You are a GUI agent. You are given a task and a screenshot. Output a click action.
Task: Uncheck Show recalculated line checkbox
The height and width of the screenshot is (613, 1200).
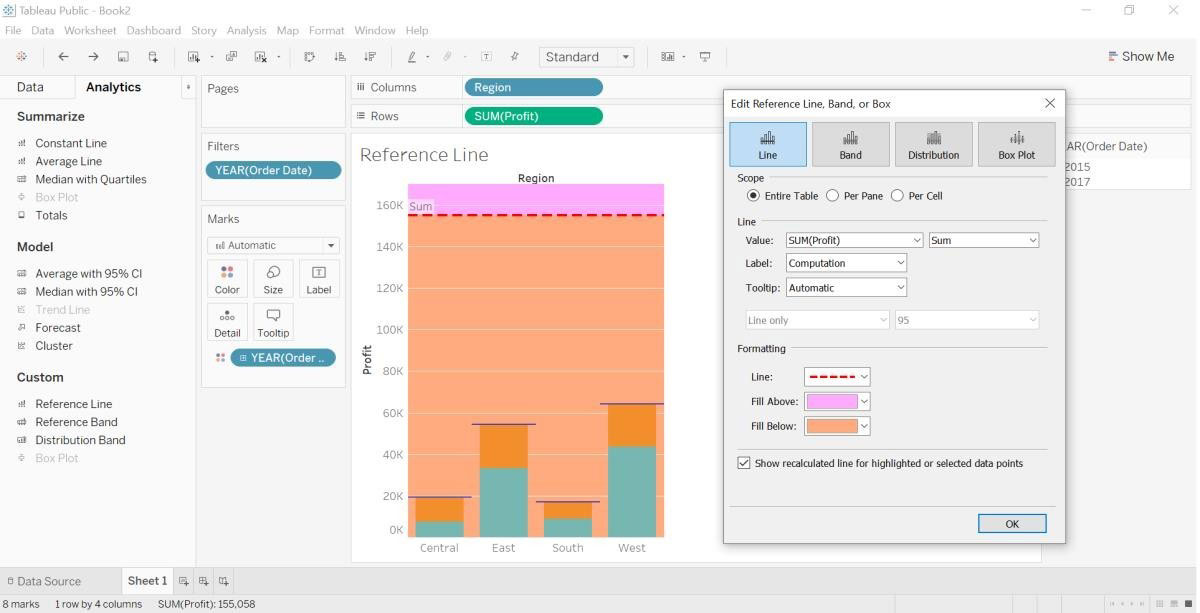coord(744,463)
